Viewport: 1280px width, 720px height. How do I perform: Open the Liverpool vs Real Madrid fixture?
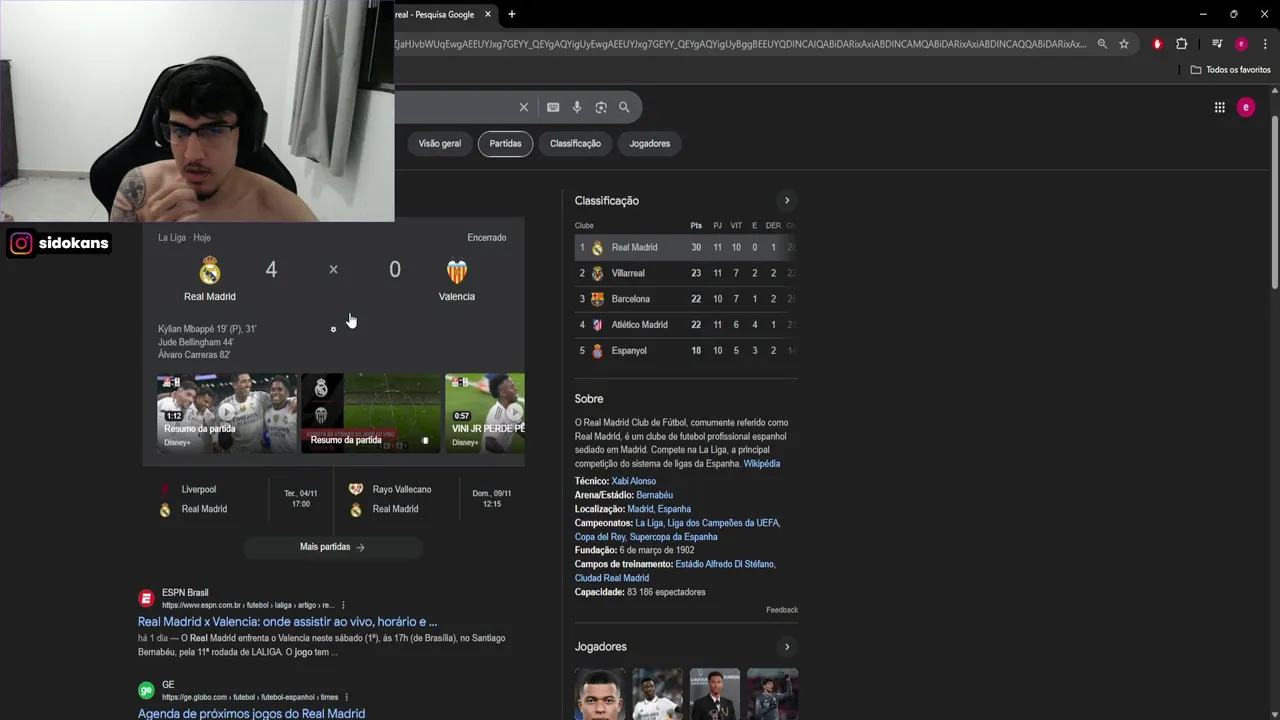coord(238,499)
